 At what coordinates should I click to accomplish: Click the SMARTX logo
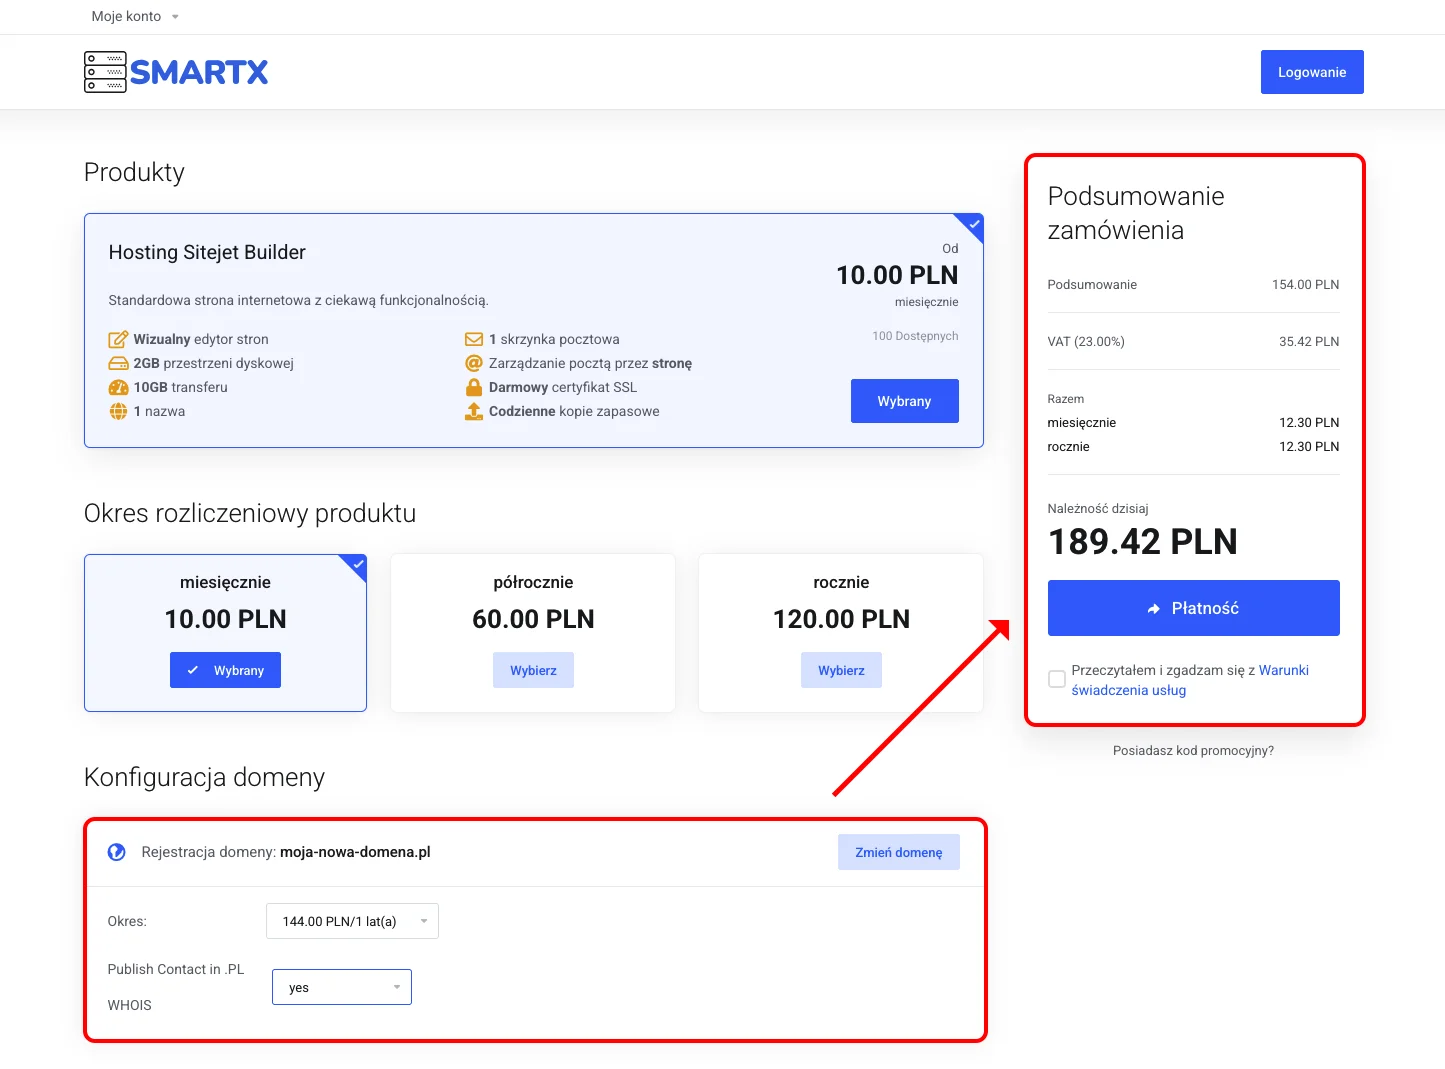(175, 71)
